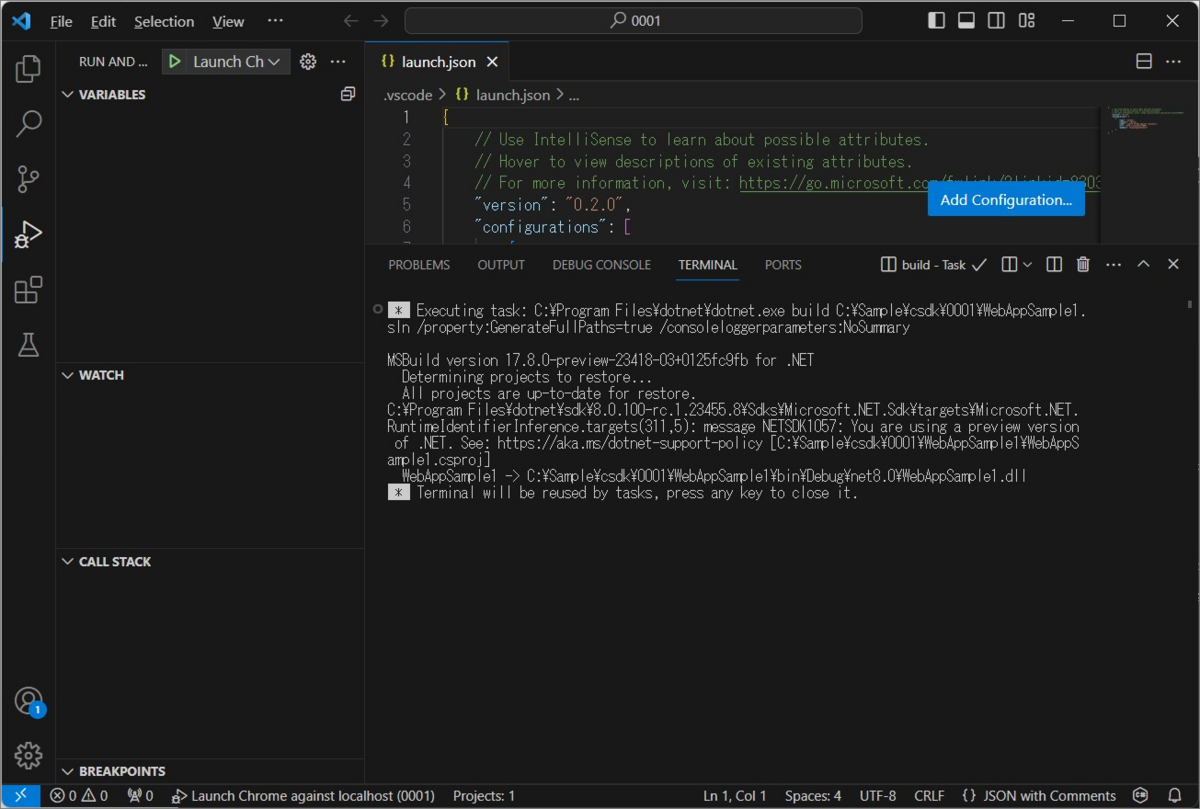Switch to the PORTS tab
1200x809 pixels.
pos(783,265)
